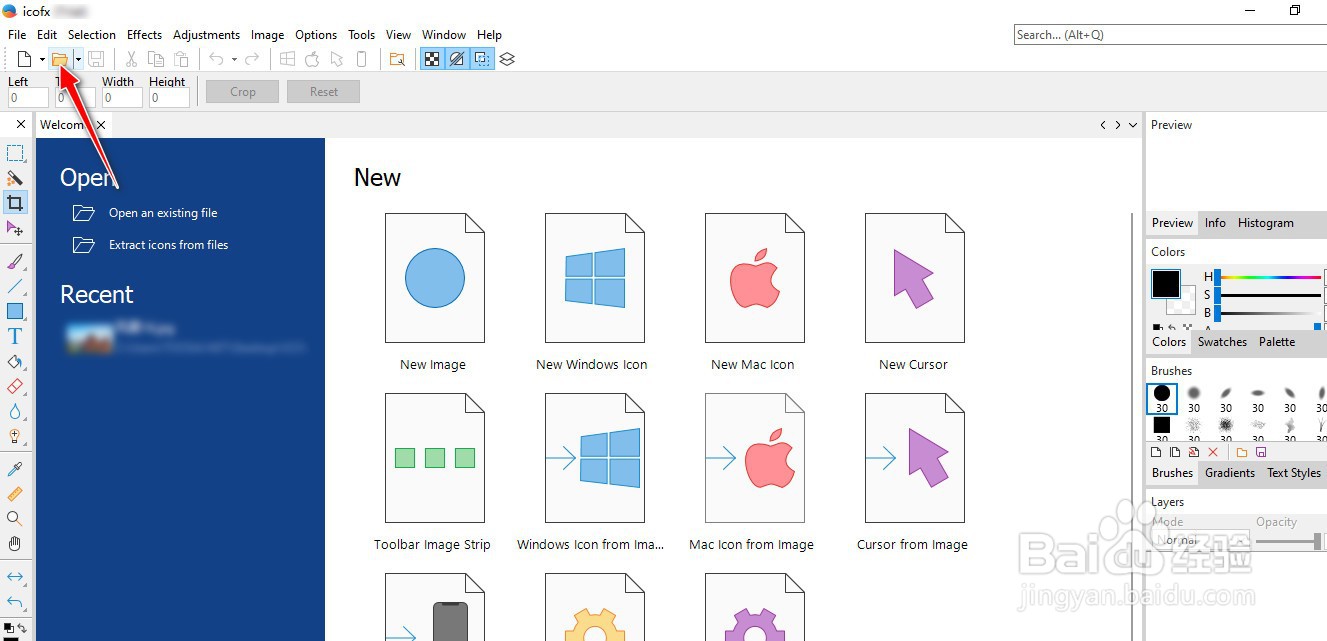
Task: Switch to the Gradients tab
Action: pos(1229,473)
